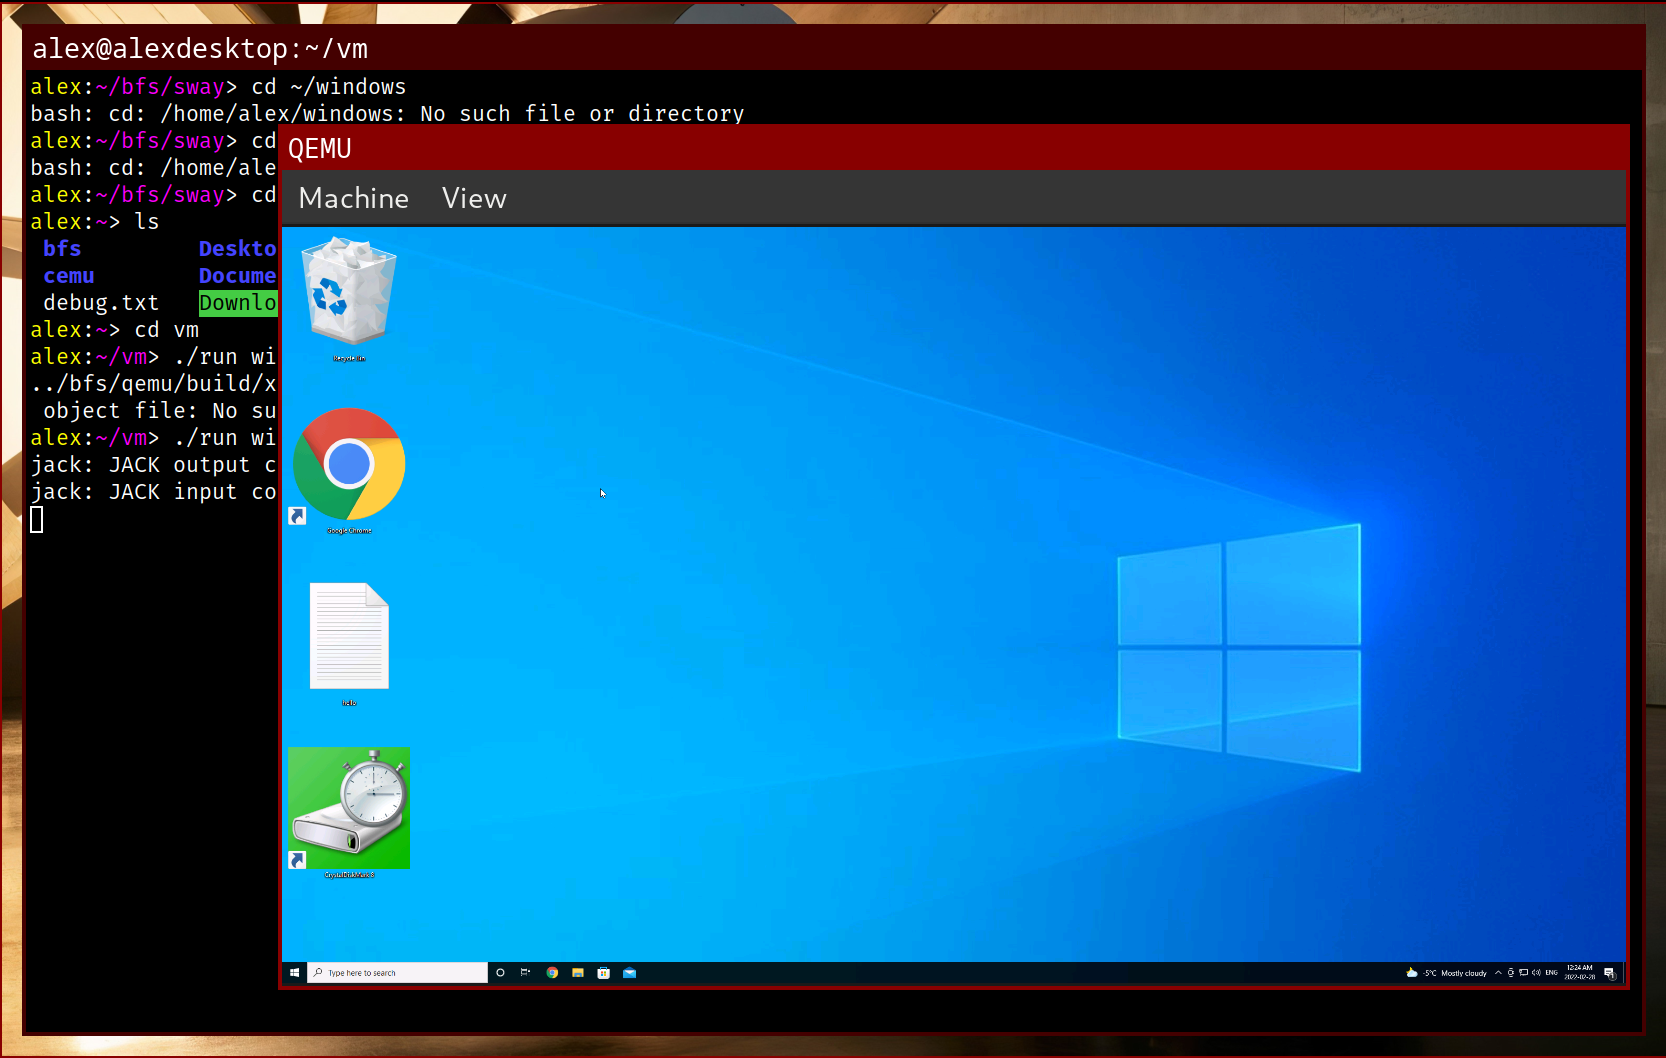Select the Recycle Bin desktop icon

point(349,299)
